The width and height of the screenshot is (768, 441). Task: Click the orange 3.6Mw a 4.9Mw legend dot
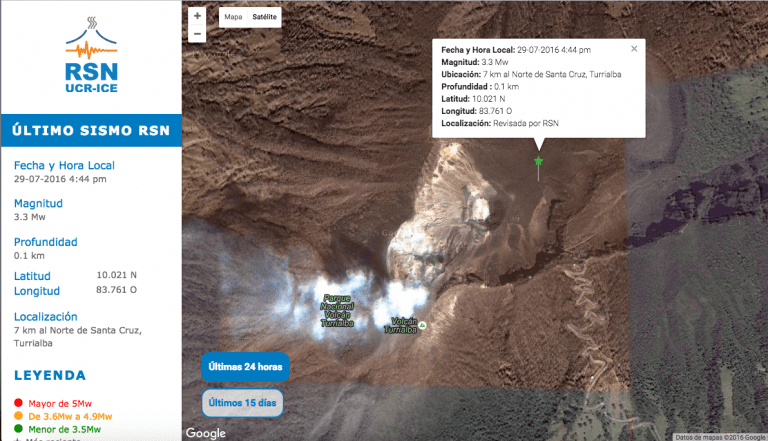pos(19,416)
